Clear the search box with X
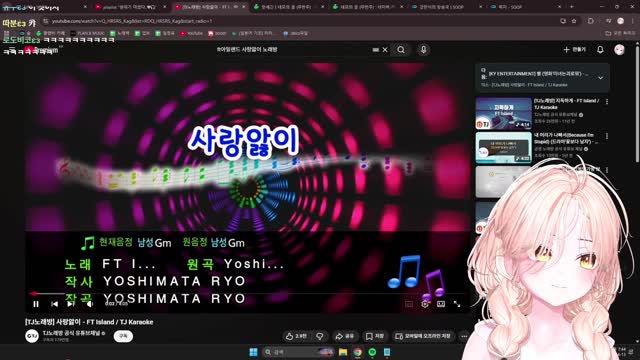This screenshot has height=360, width=640. pyautogui.click(x=385, y=50)
